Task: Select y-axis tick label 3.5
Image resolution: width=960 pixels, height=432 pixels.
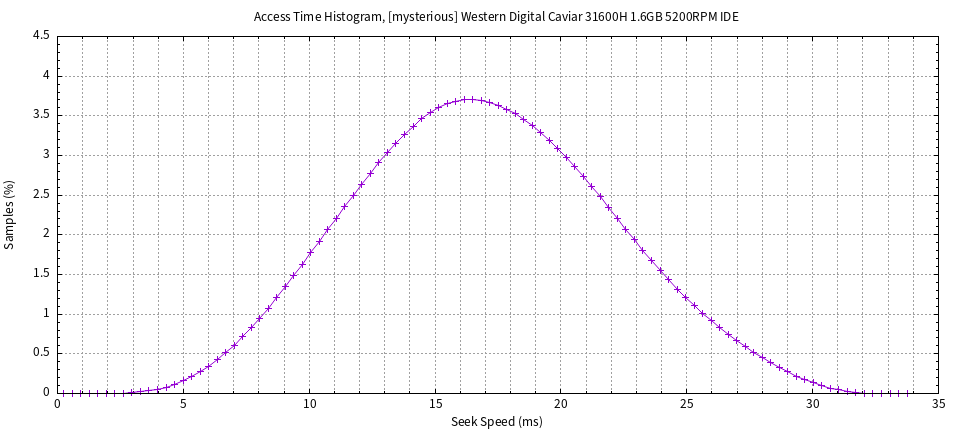Action: click(41, 115)
